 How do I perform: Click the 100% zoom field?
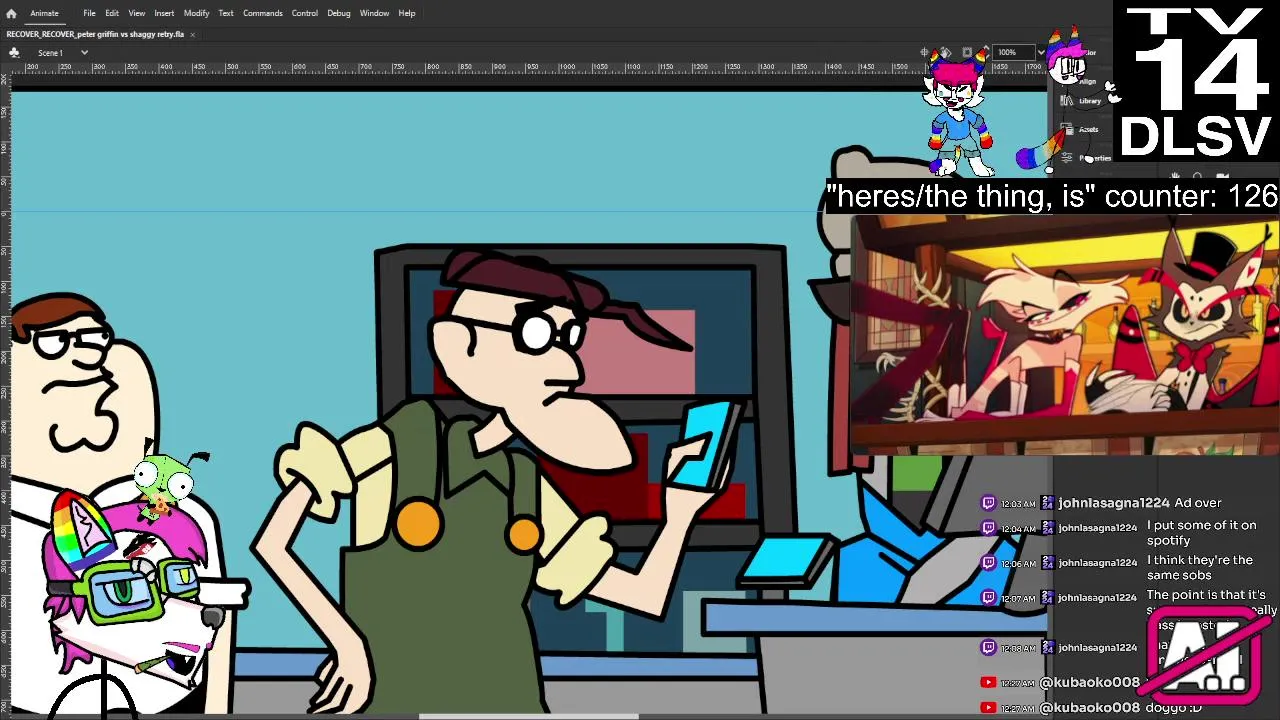(x=1013, y=52)
